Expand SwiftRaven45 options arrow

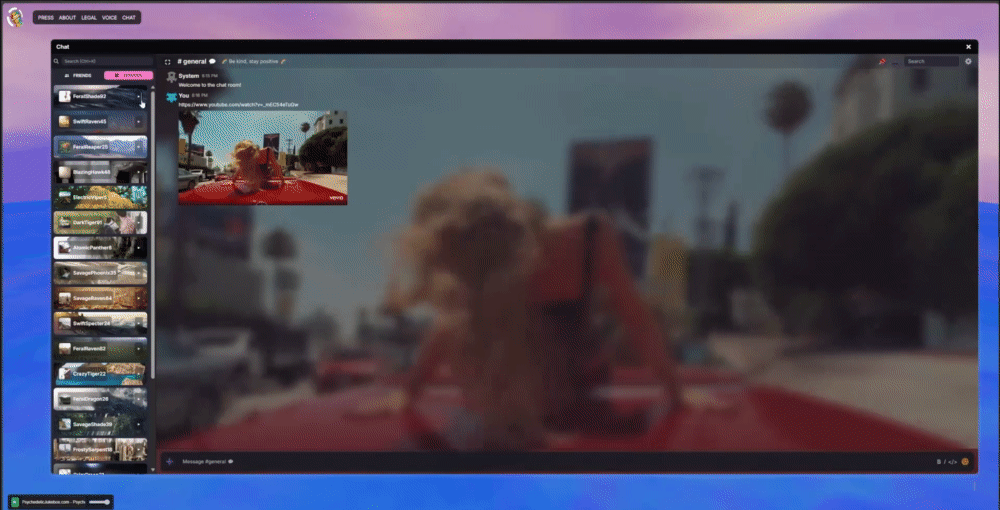(x=138, y=121)
